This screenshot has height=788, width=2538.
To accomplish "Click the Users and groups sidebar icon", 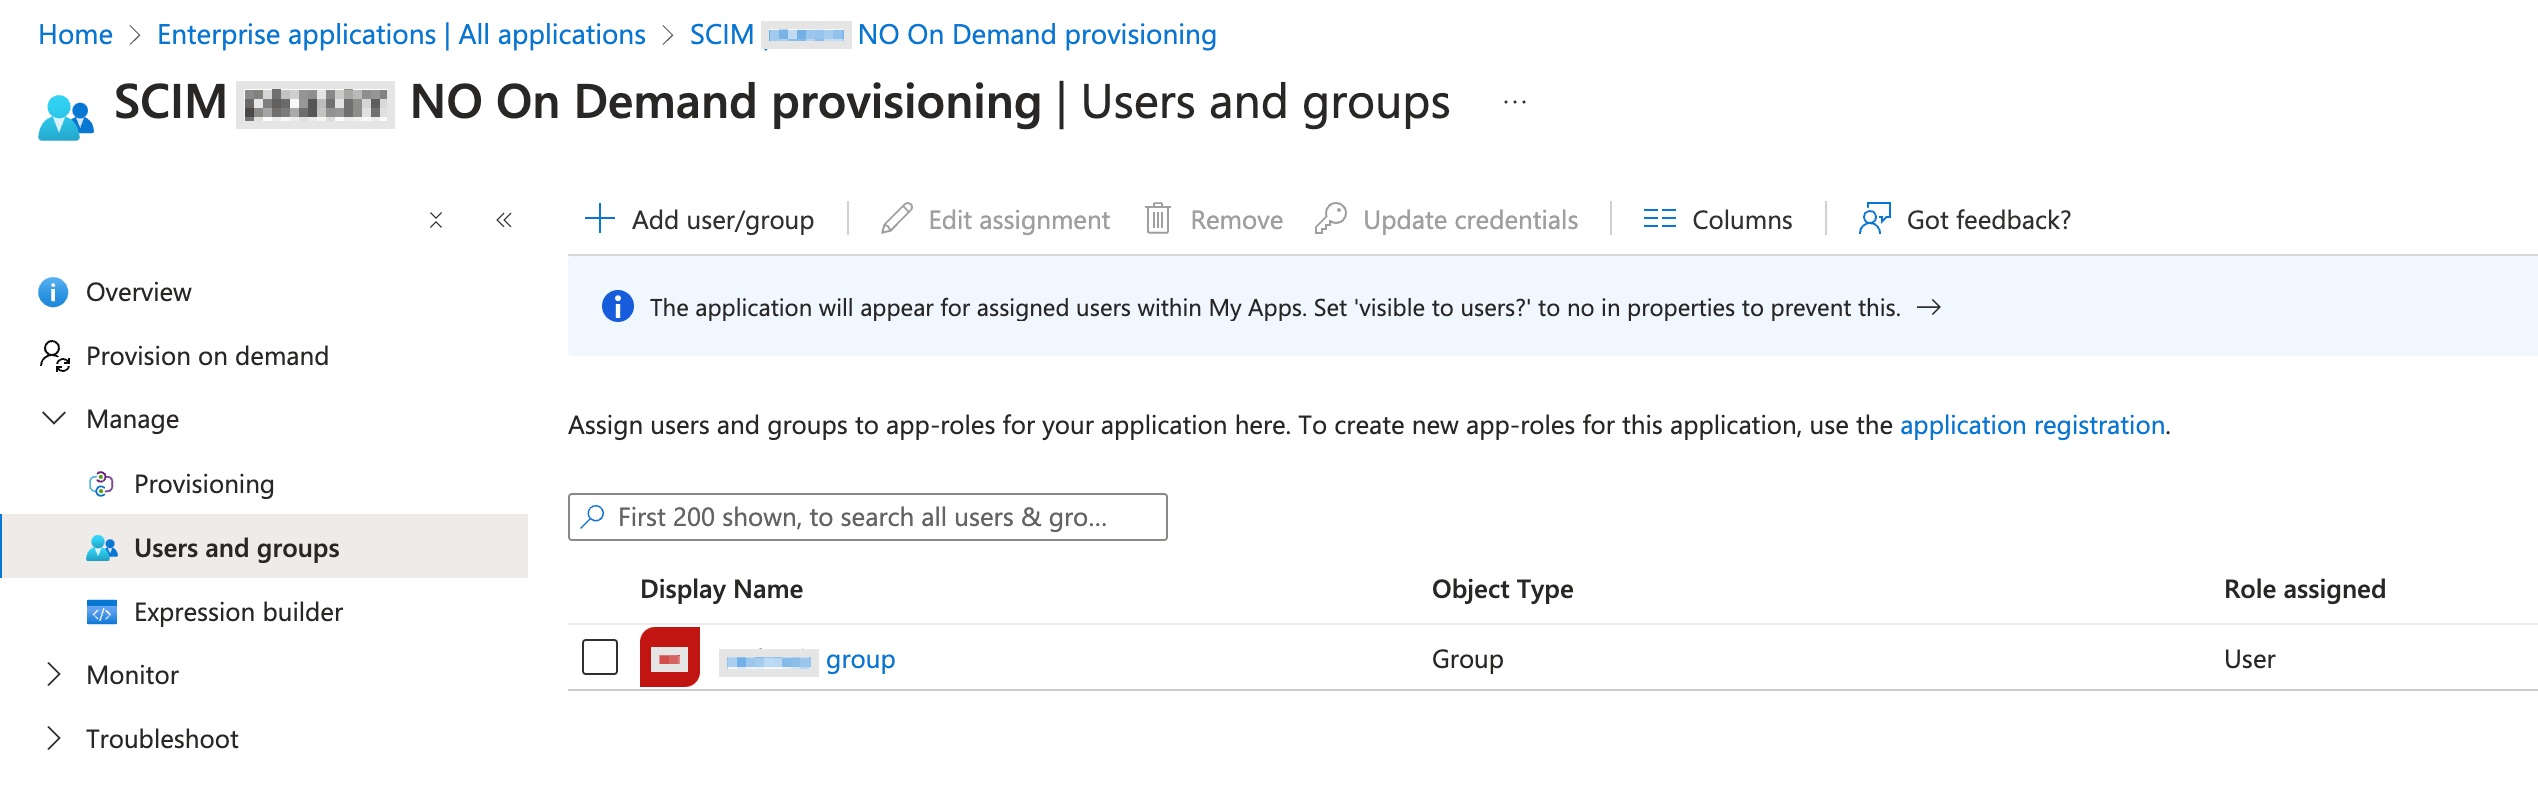I will (102, 548).
